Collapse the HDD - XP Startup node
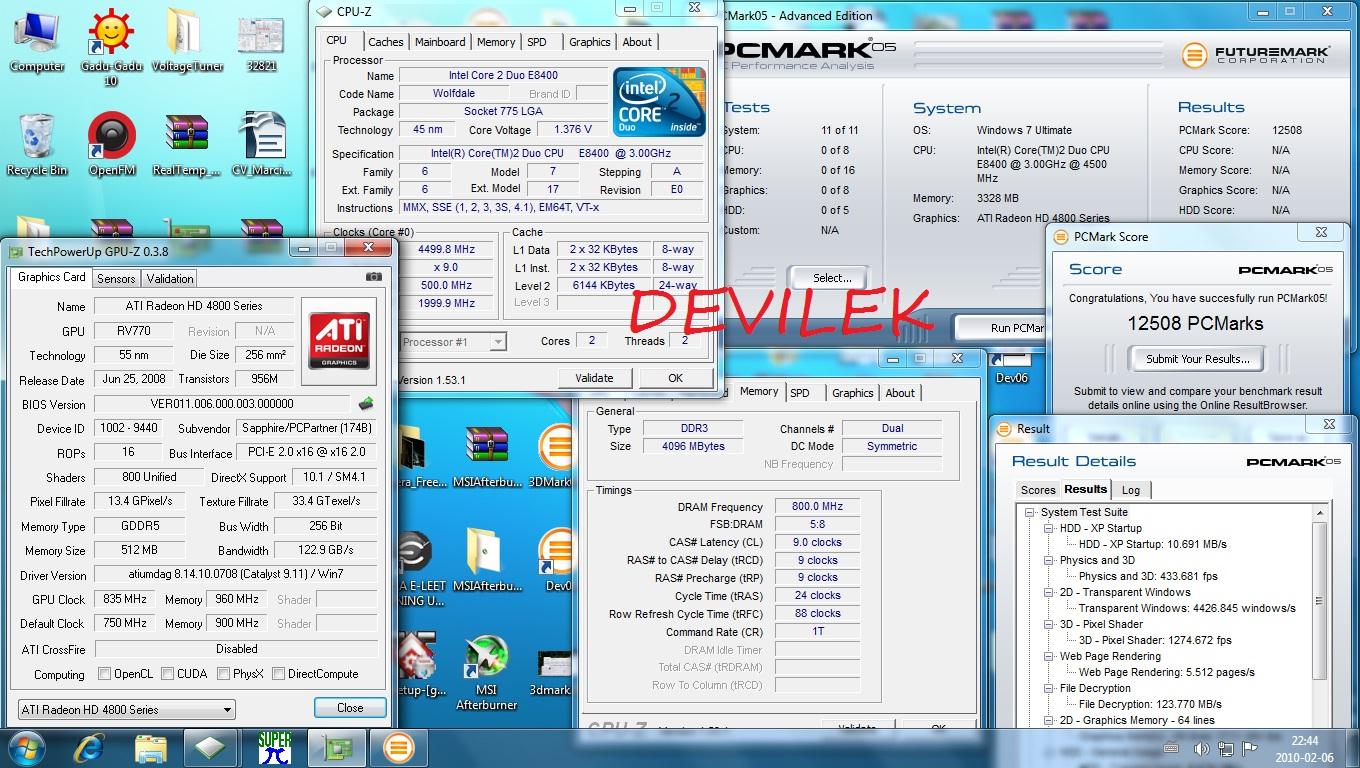The image size is (1360, 768). (x=1049, y=528)
